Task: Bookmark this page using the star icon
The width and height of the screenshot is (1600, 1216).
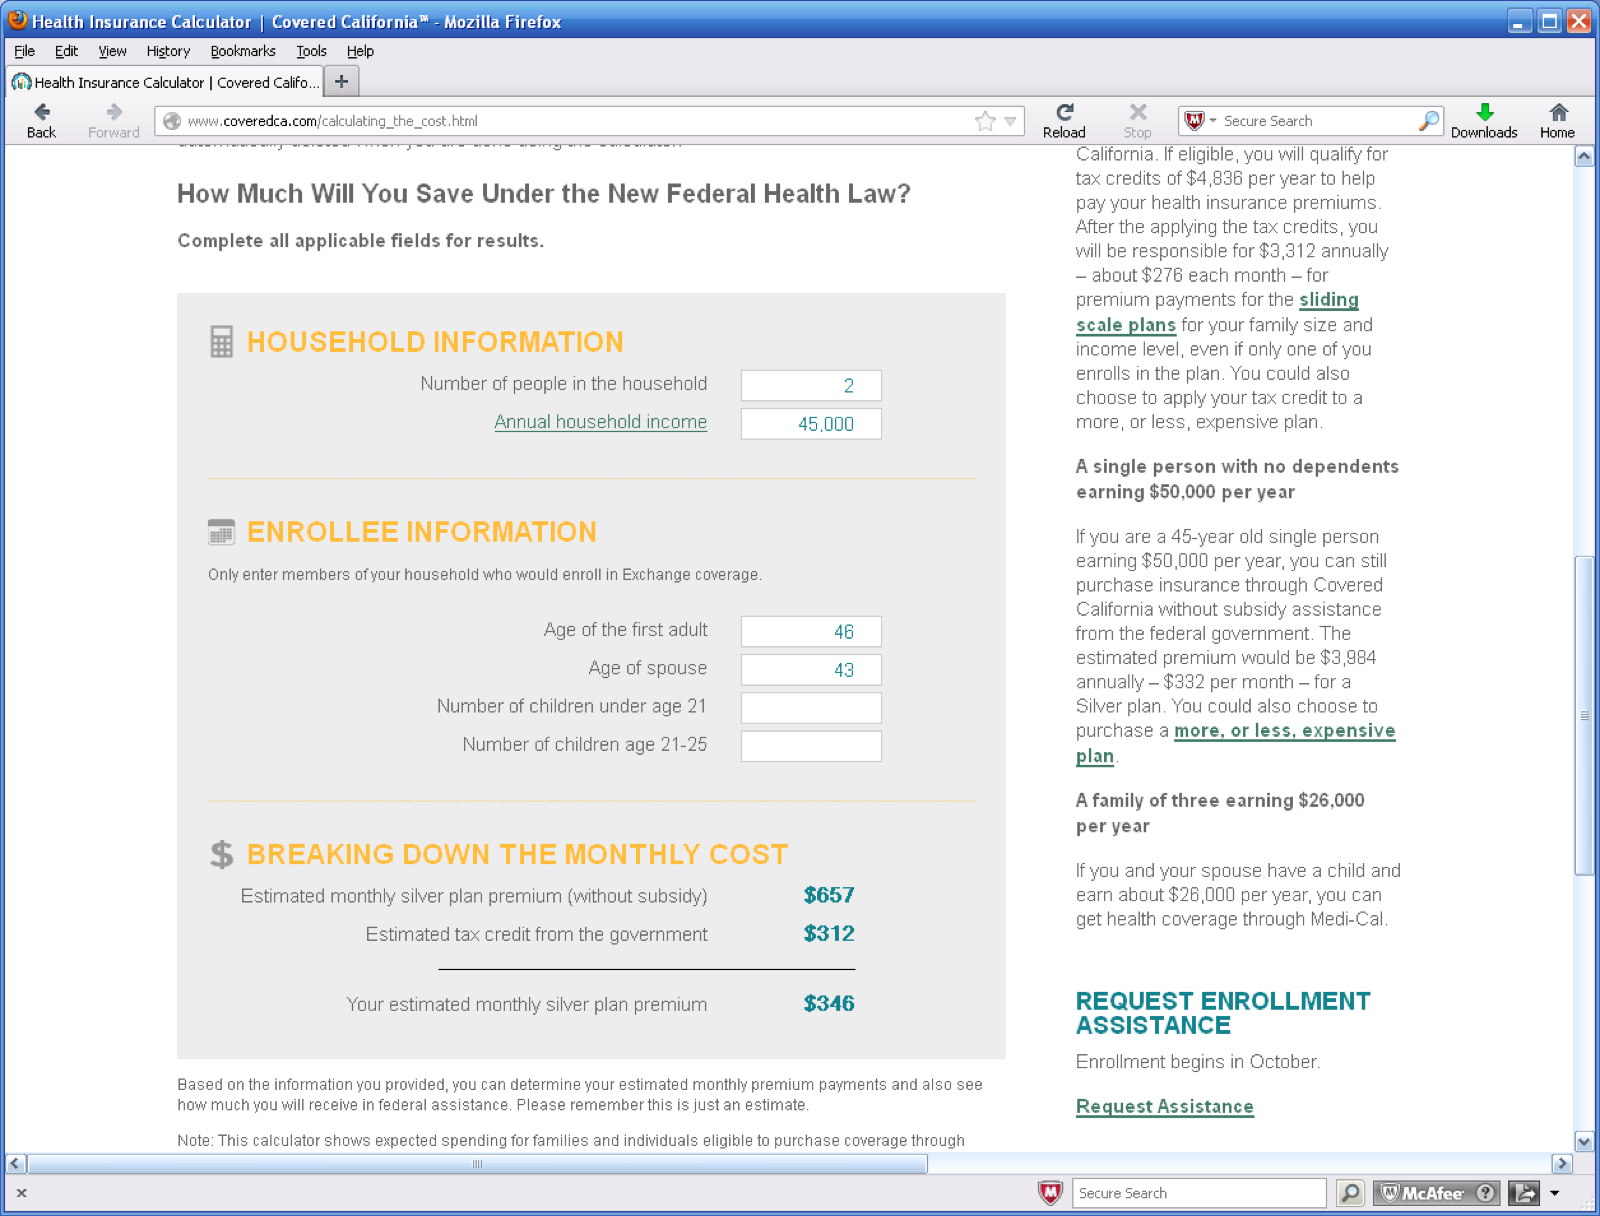Action: (985, 121)
